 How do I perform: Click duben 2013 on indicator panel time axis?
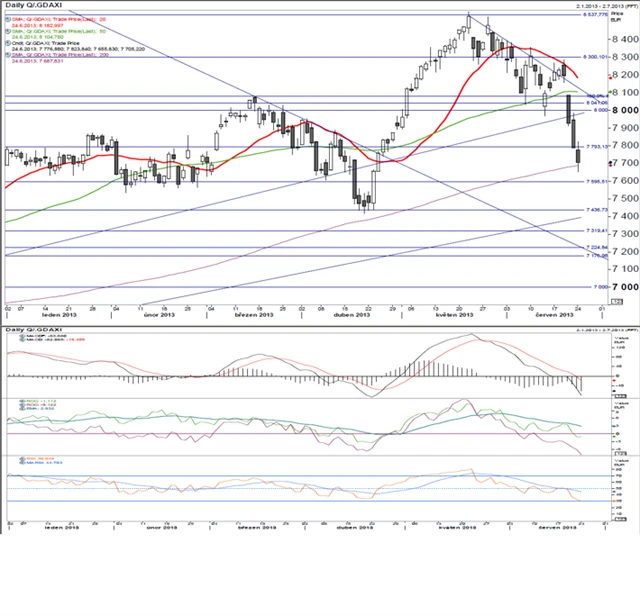point(355,528)
